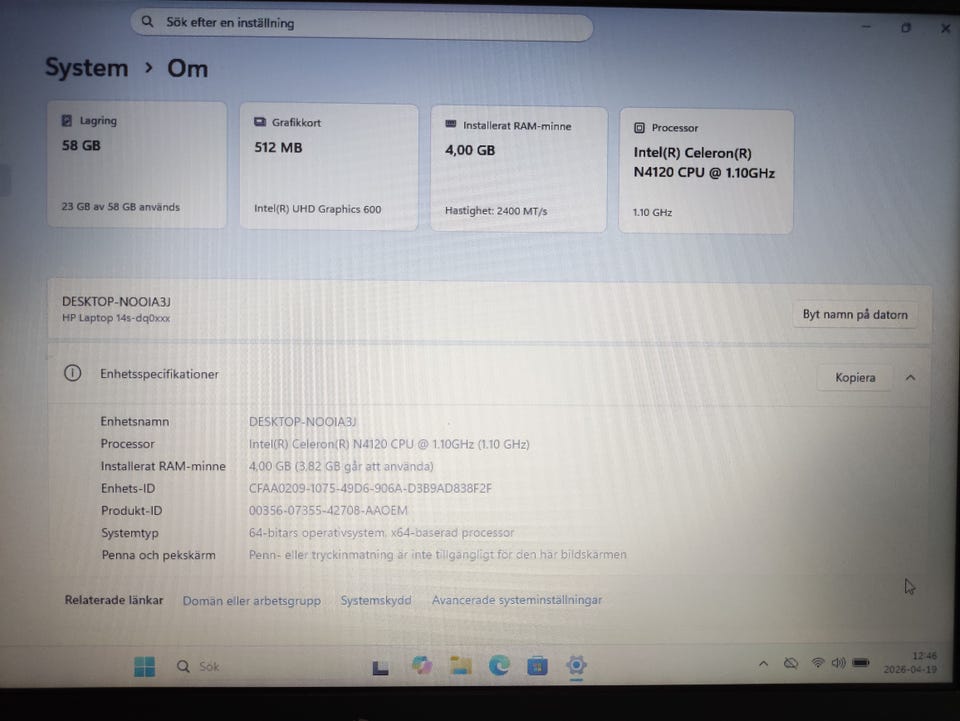Show hidden system tray icons
Image resolution: width=960 pixels, height=721 pixels.
point(763,663)
